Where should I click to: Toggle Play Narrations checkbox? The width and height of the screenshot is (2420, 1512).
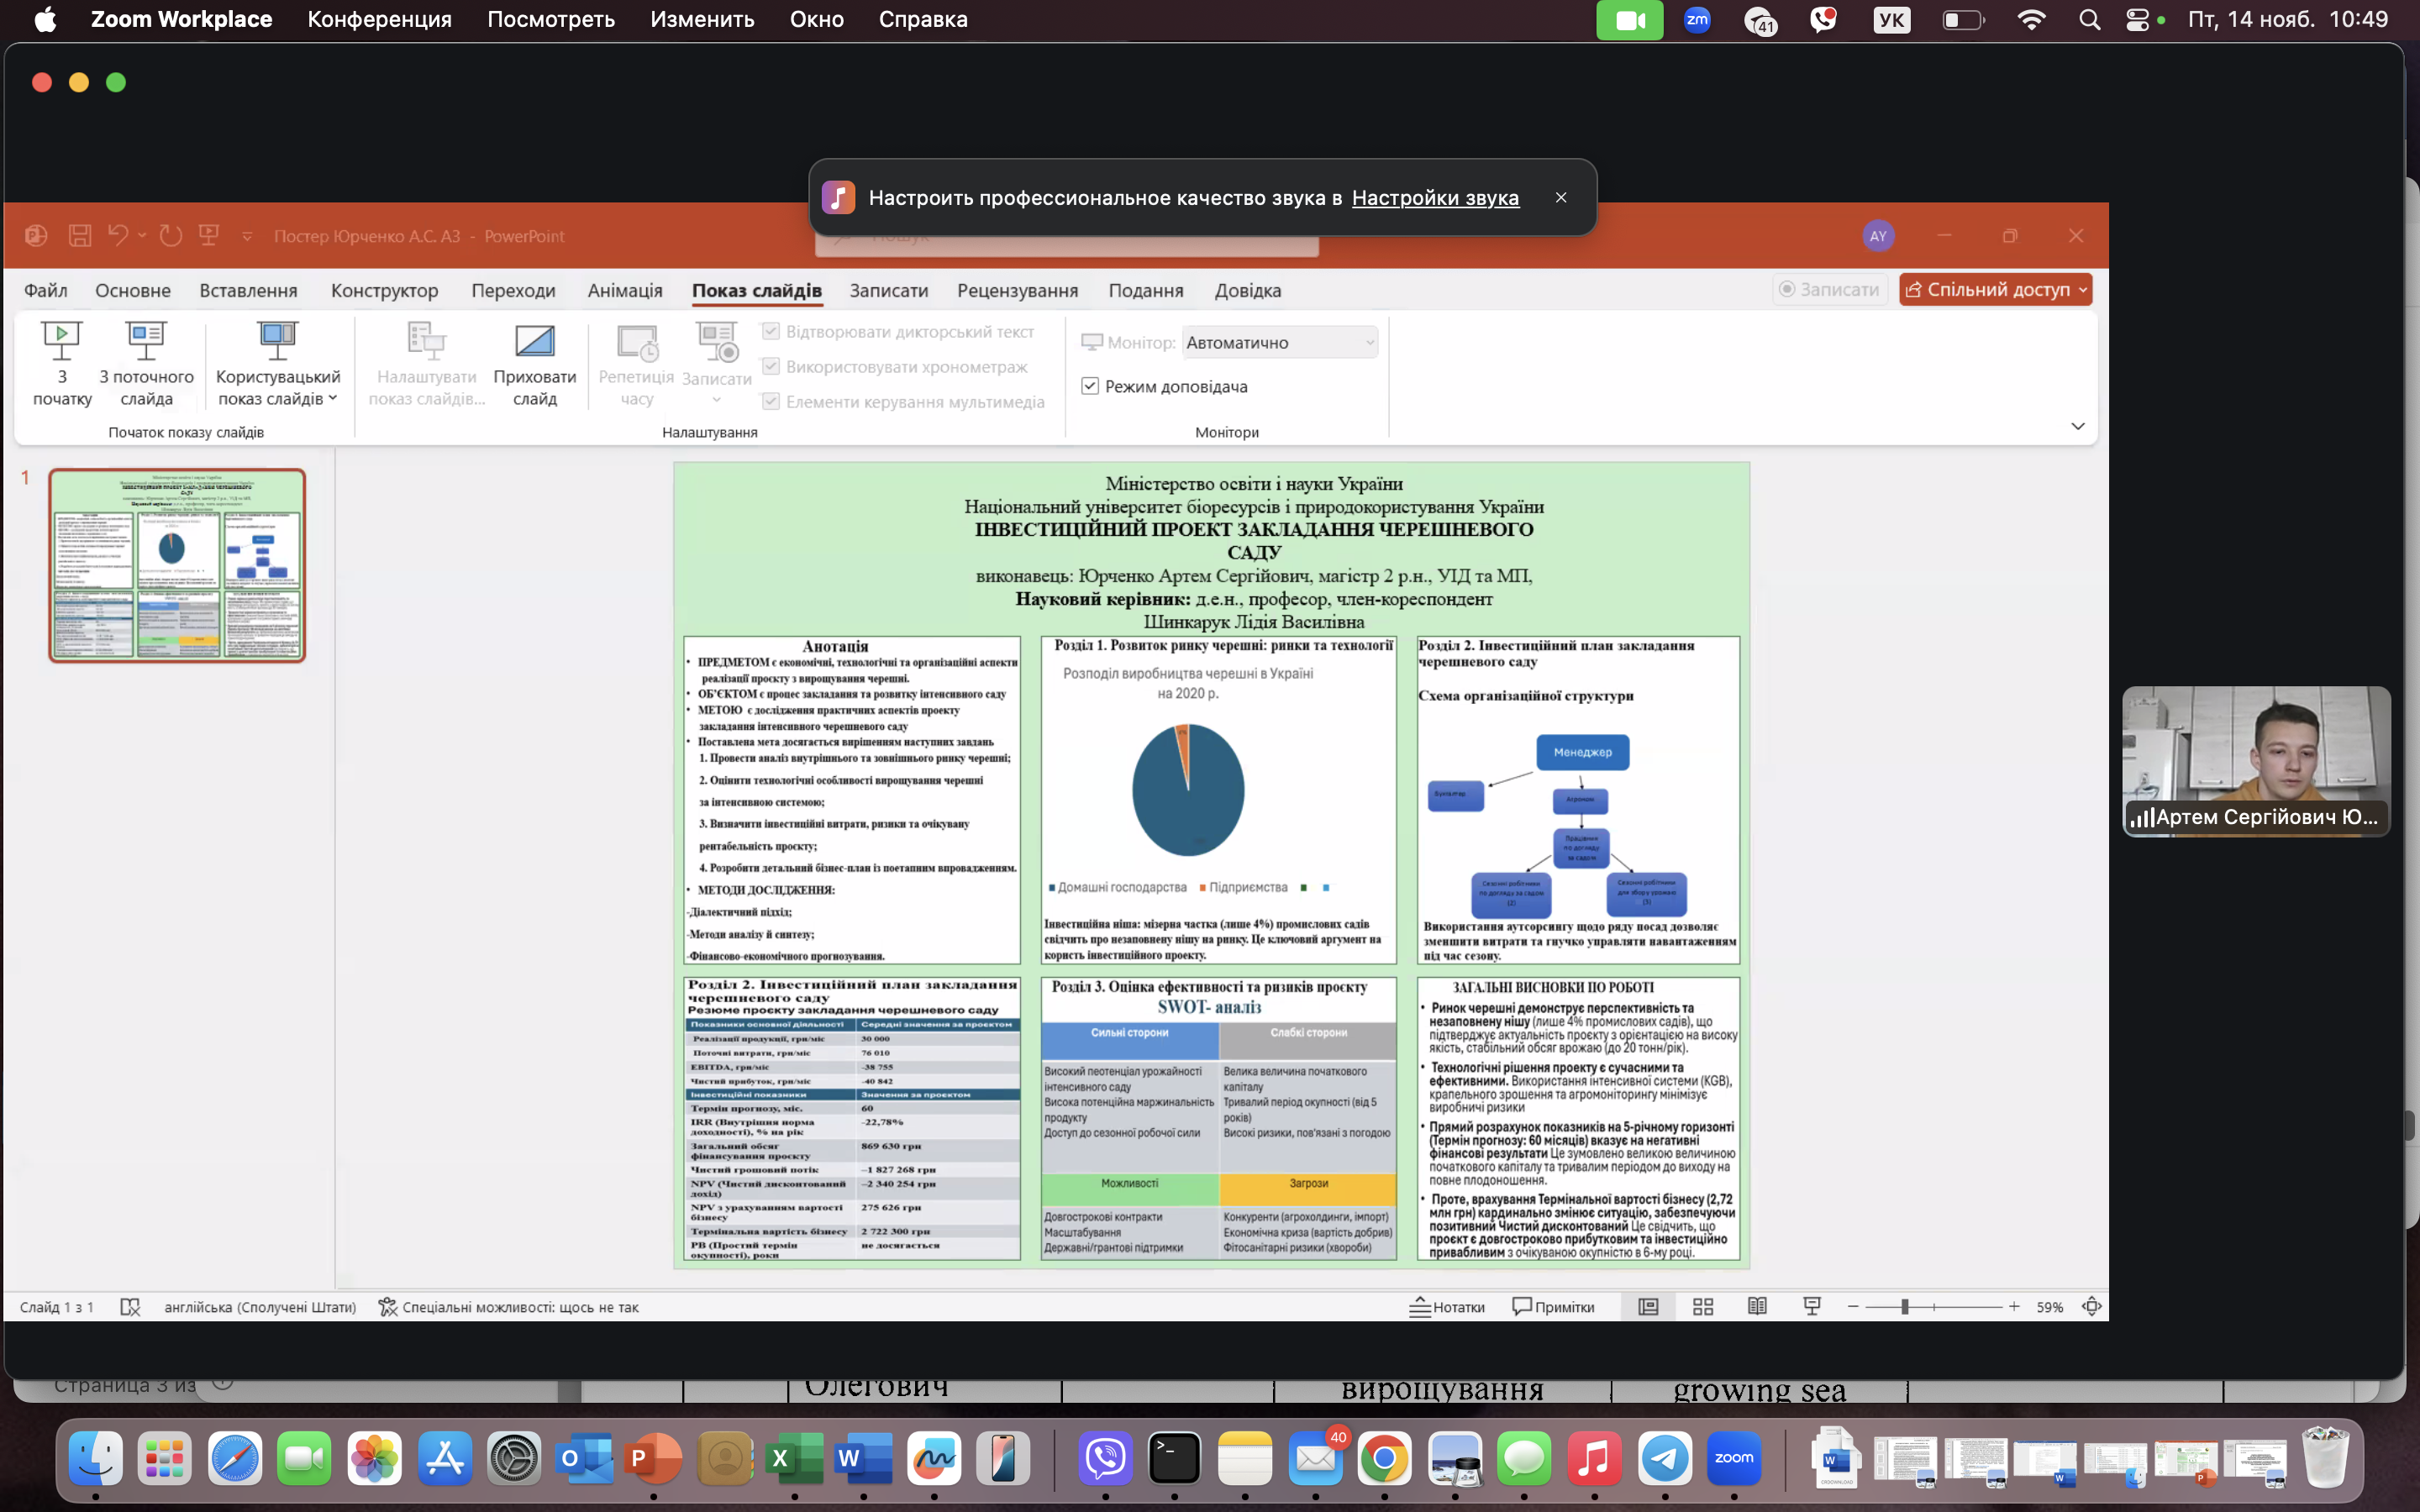click(771, 332)
